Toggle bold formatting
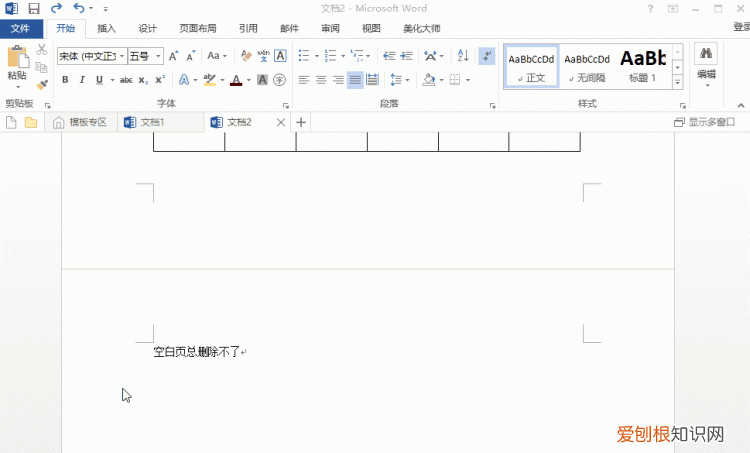Viewport: 750px width, 453px height. pos(65,80)
